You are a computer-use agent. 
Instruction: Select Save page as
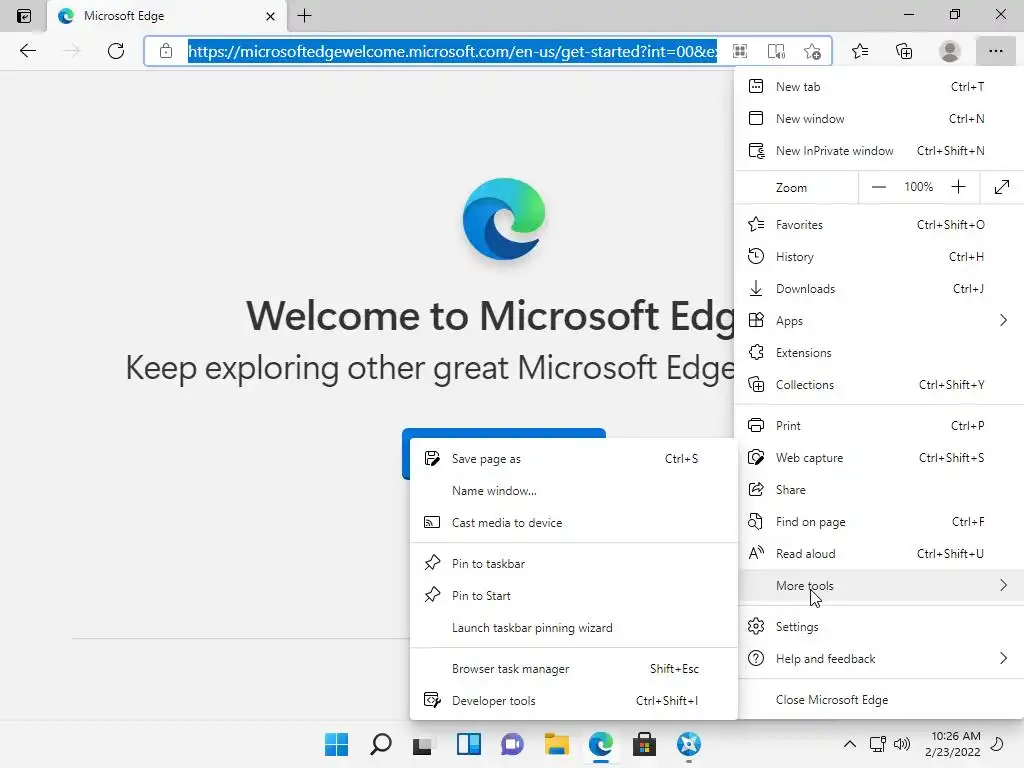coord(573,459)
